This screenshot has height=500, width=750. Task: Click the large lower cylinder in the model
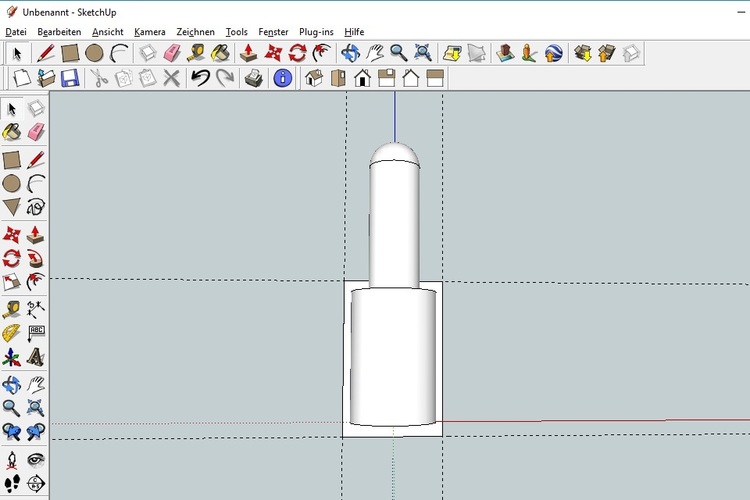coord(393,357)
